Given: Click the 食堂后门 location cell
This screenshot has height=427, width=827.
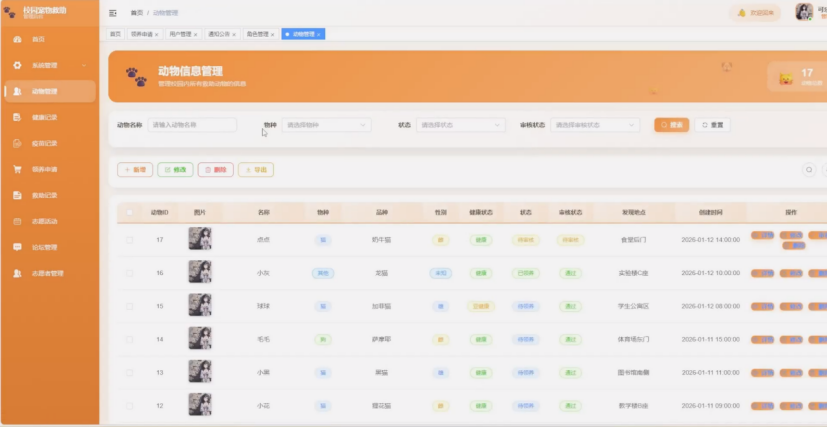Looking at the screenshot, I should point(633,240).
